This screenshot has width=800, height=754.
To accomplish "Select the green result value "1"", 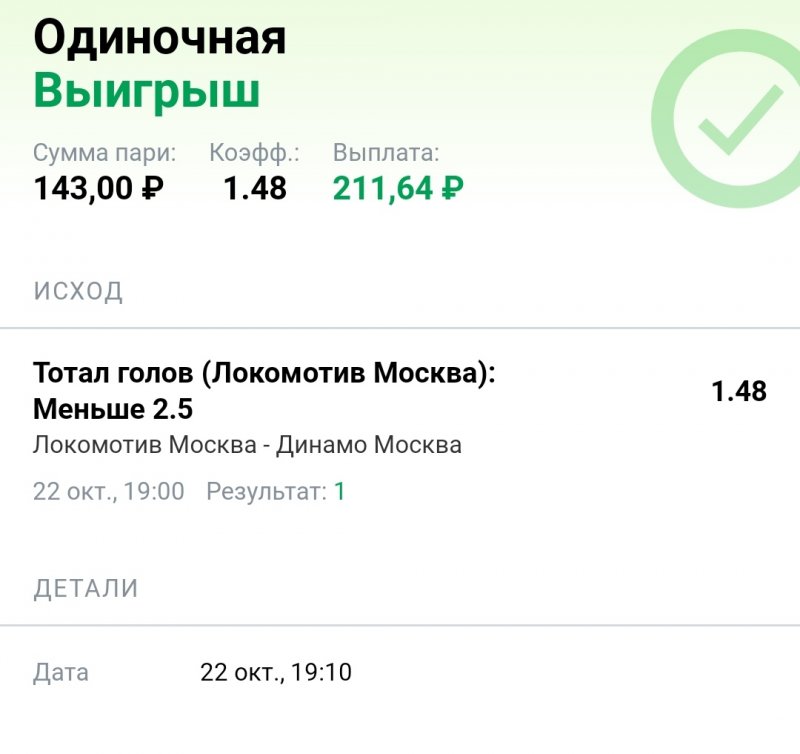I will [339, 492].
